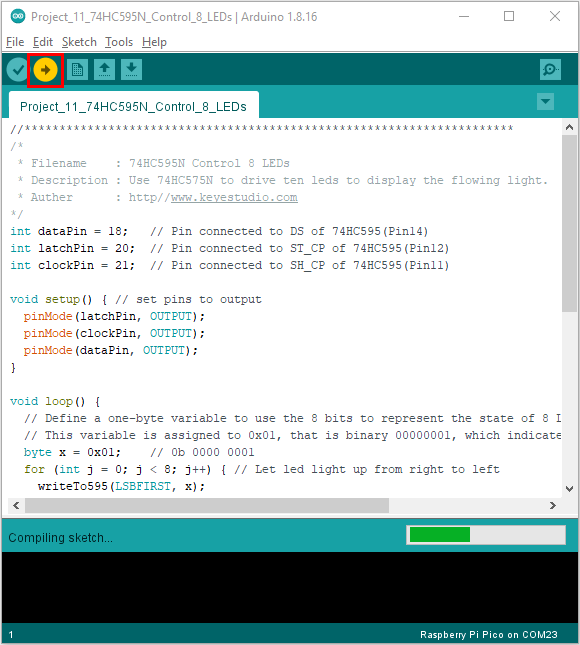This screenshot has width=580, height=645.
Task: Click the vertical scrollbar up arrow
Action: click(x=569, y=127)
